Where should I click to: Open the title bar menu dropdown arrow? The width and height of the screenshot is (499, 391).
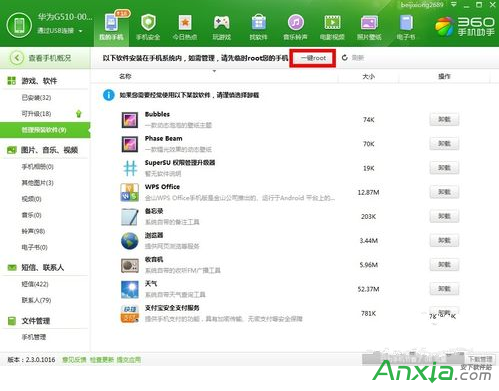(454, 5)
